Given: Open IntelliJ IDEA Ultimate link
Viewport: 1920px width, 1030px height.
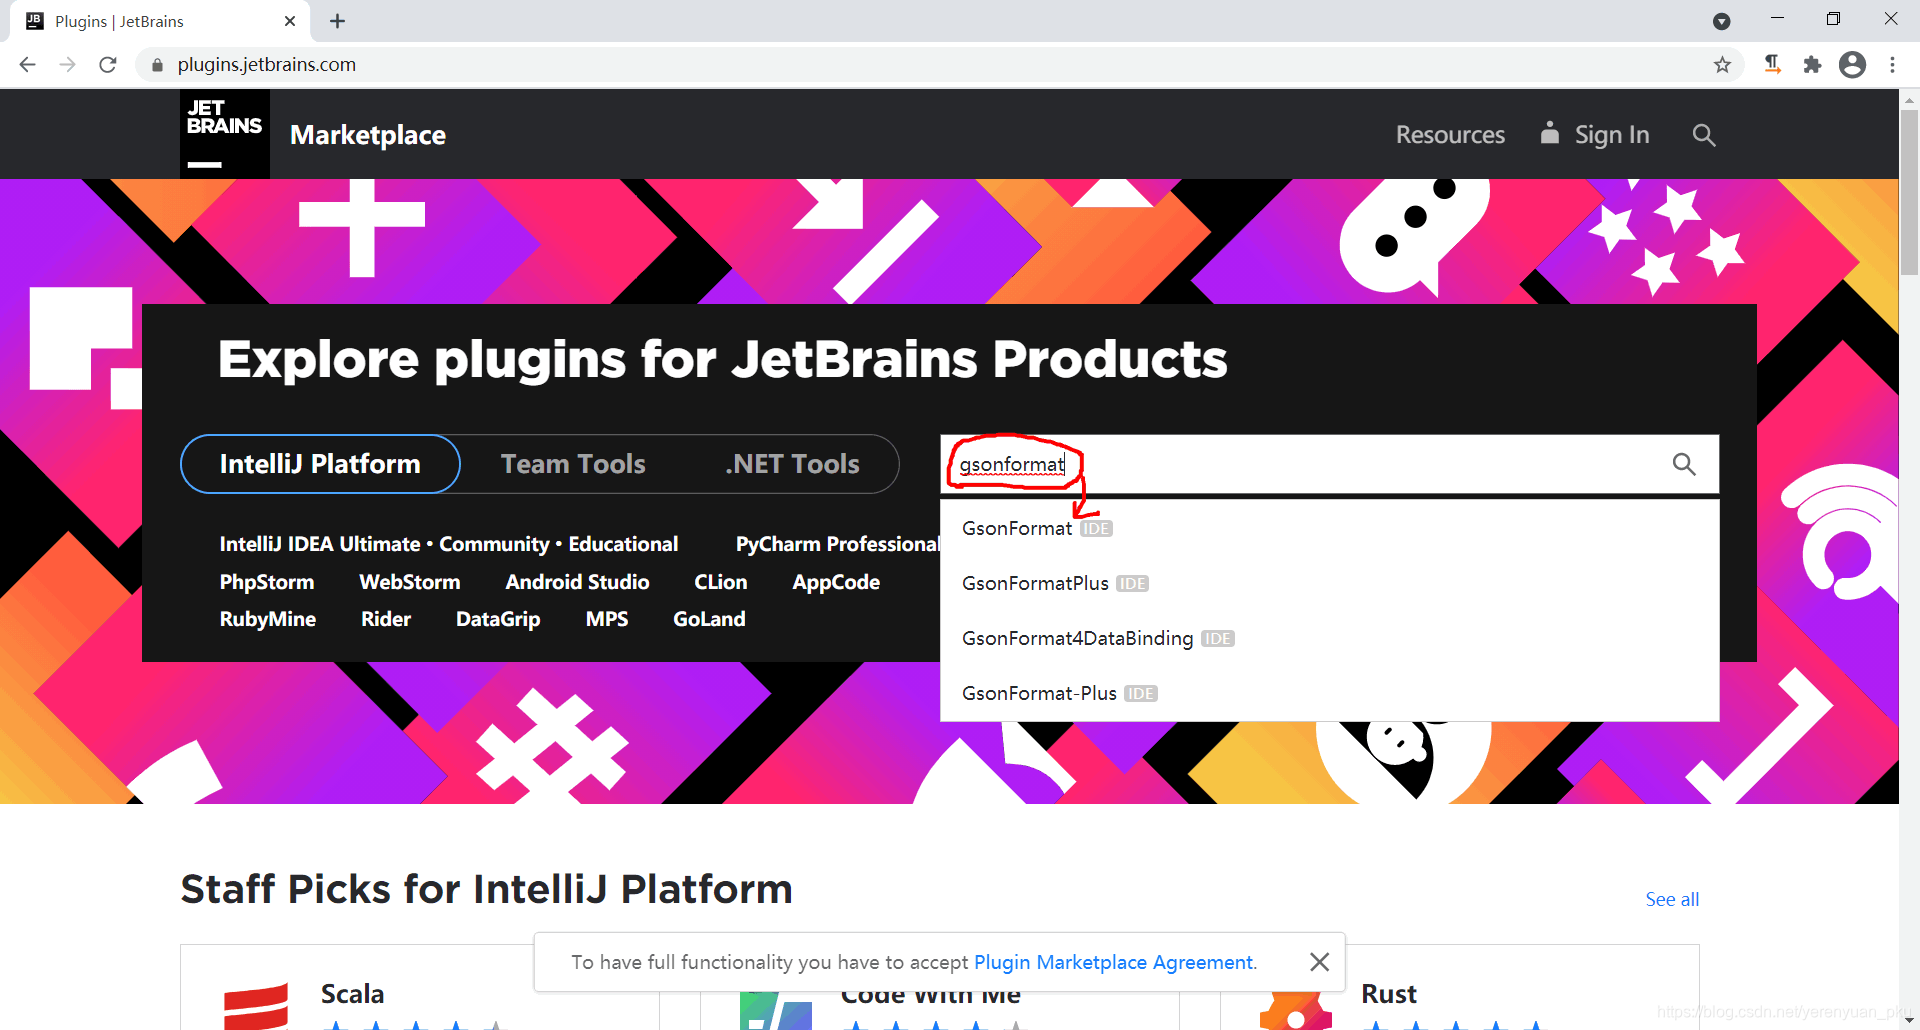Looking at the screenshot, I should 320,544.
